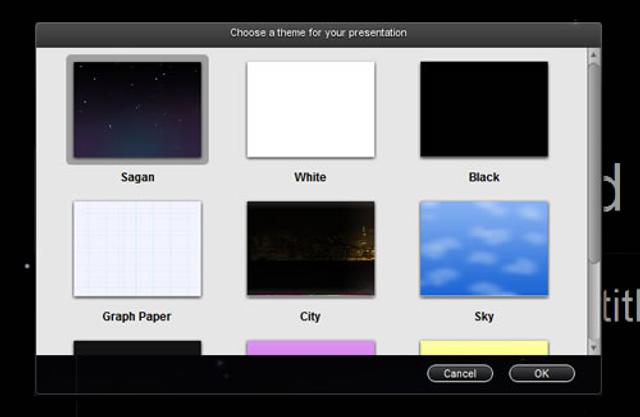The image size is (640, 417).
Task: Click the theme list scrollbar thumb
Action: pyautogui.click(x=594, y=160)
